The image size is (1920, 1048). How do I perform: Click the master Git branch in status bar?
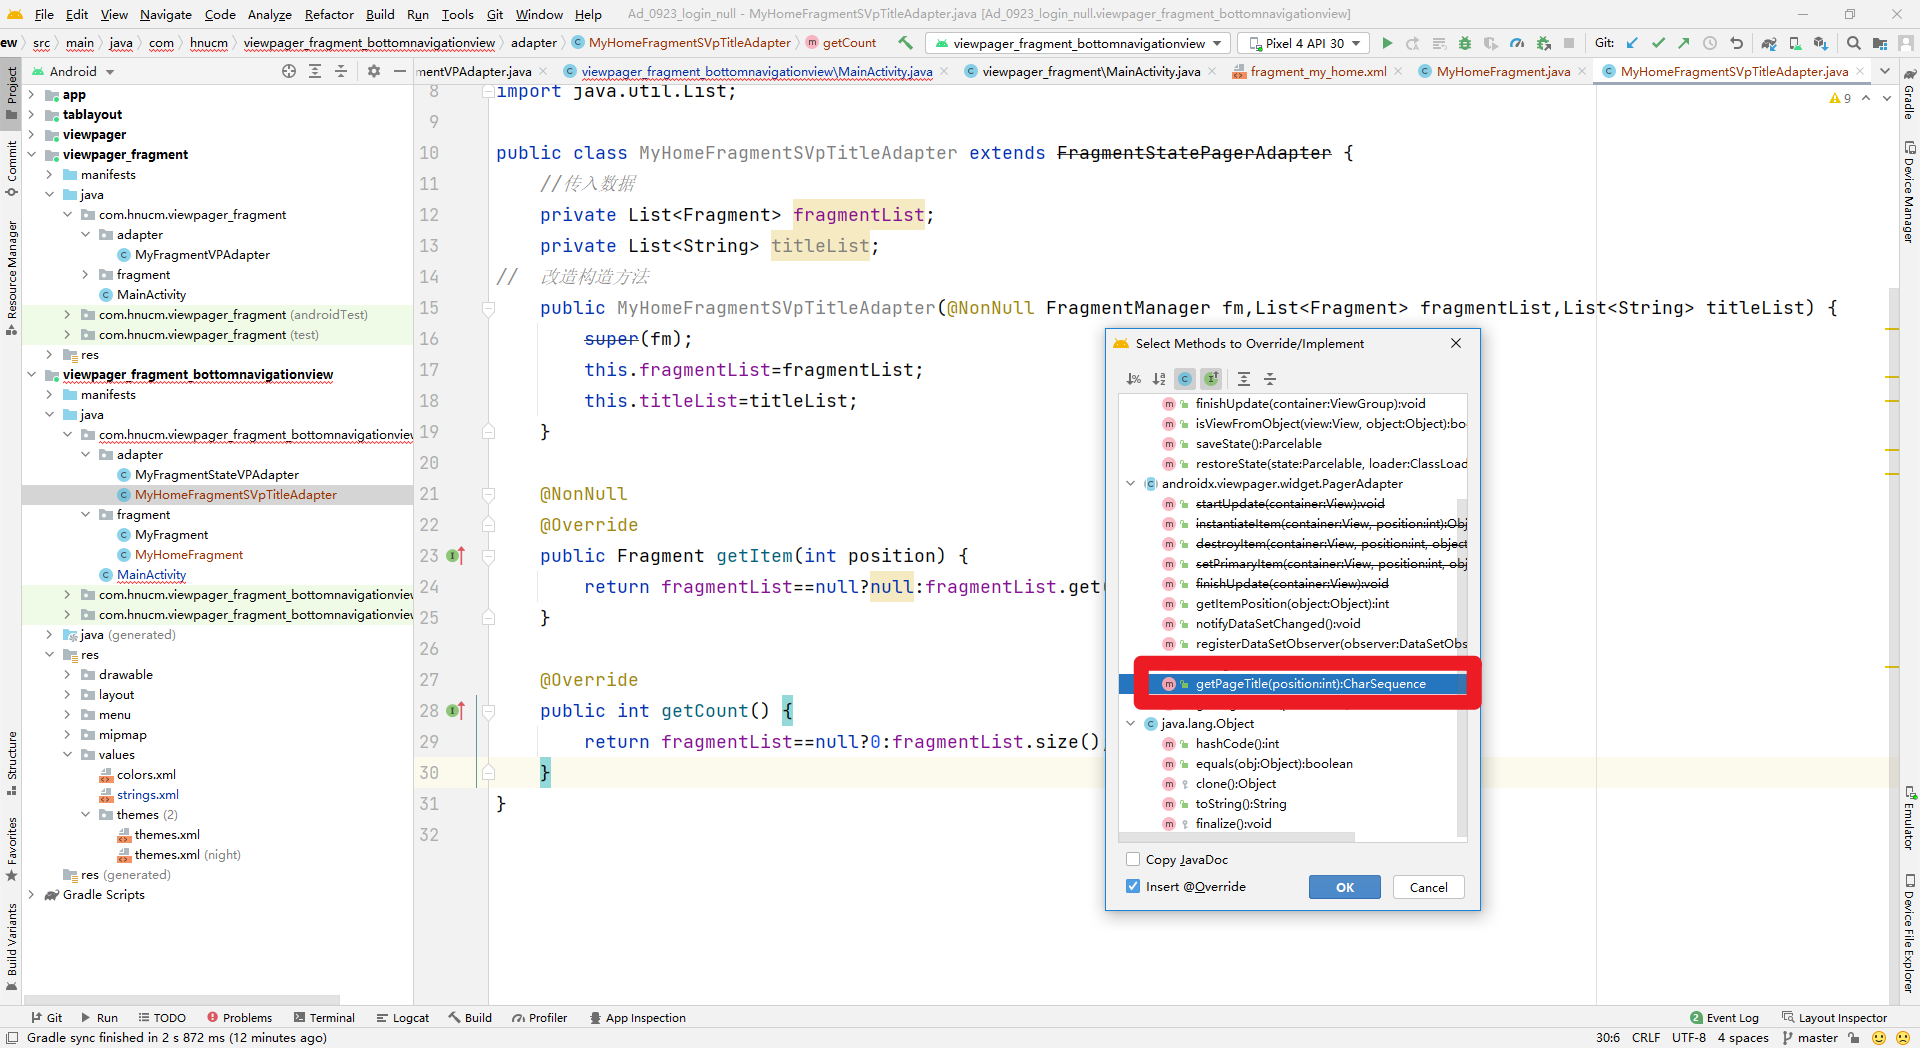[x=1810, y=1038]
